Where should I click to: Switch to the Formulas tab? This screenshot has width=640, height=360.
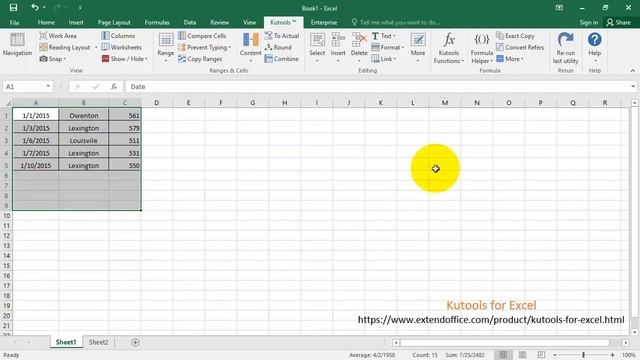[x=157, y=22]
